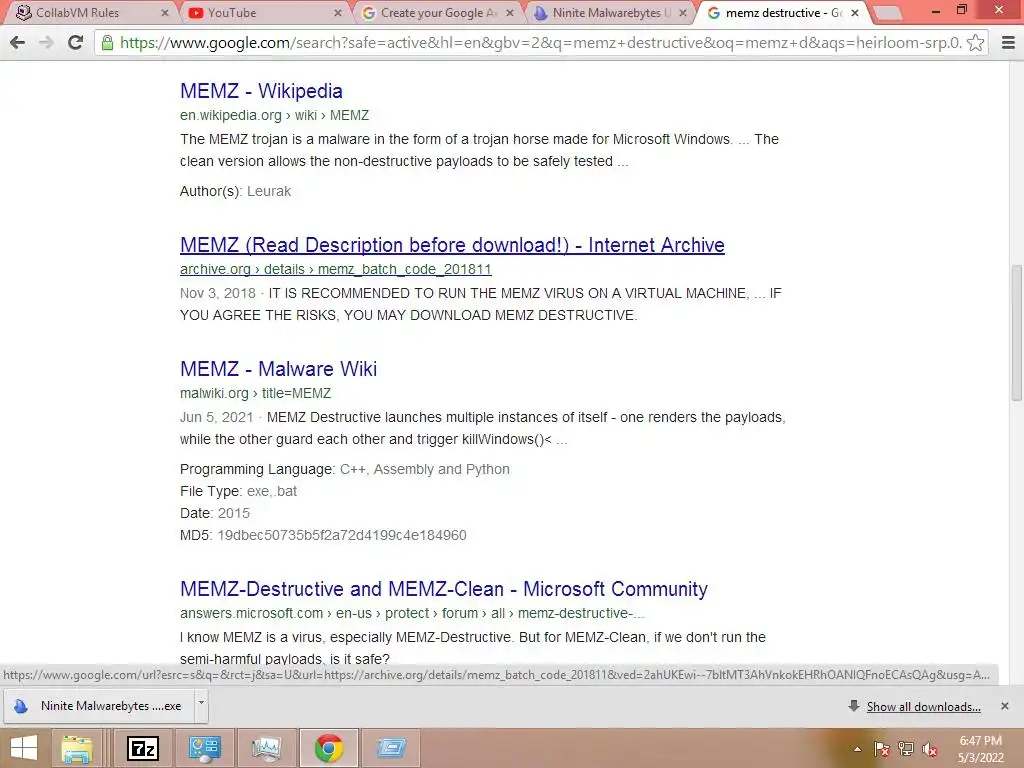Screen dimensions: 1024x768
Task: Go back using the browser back arrow
Action: coord(17,43)
